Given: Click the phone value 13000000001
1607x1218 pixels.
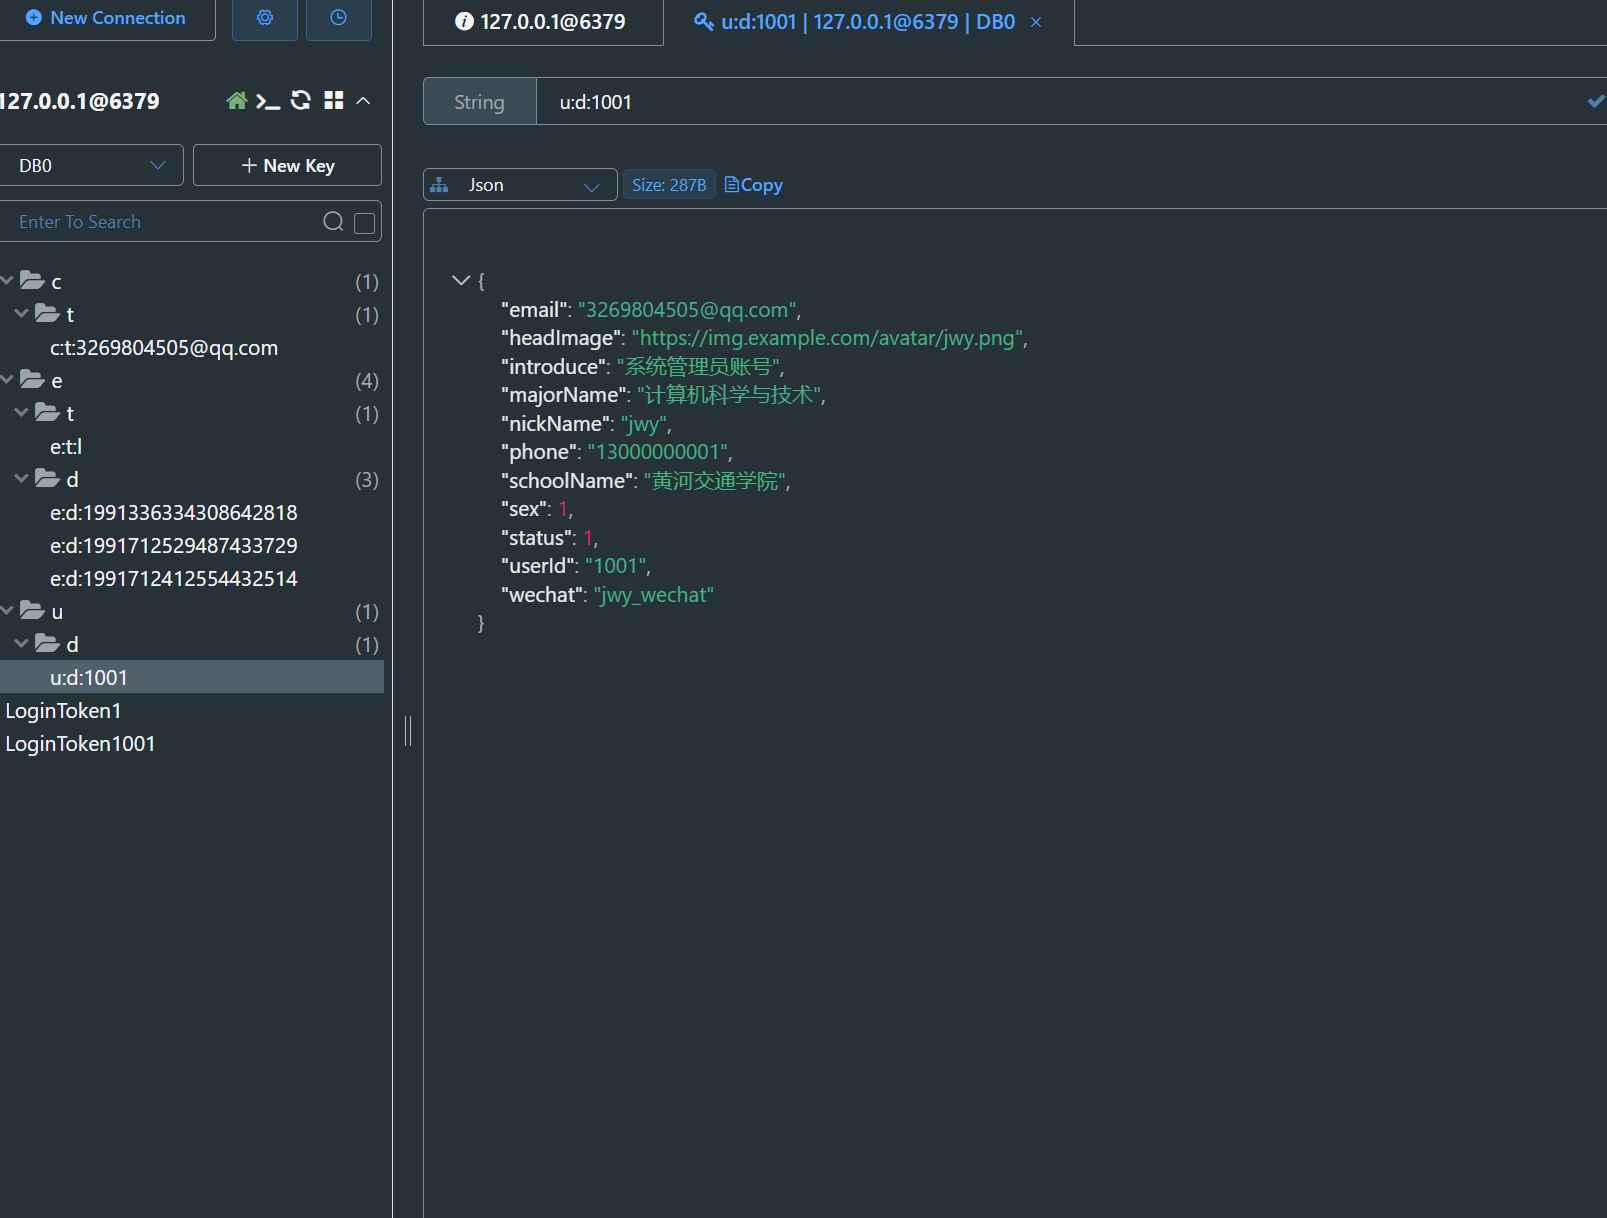Looking at the screenshot, I should (658, 452).
